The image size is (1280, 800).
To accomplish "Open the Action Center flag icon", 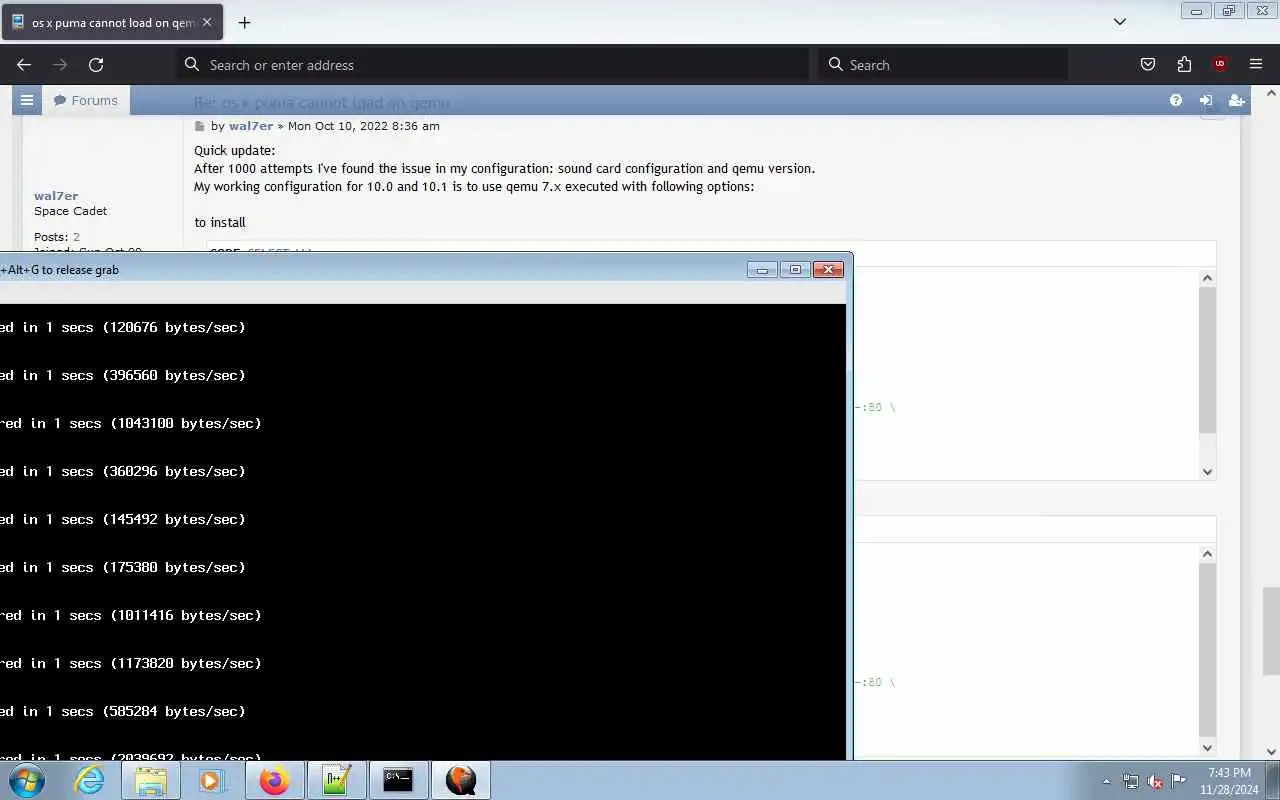I will coord(1179,781).
